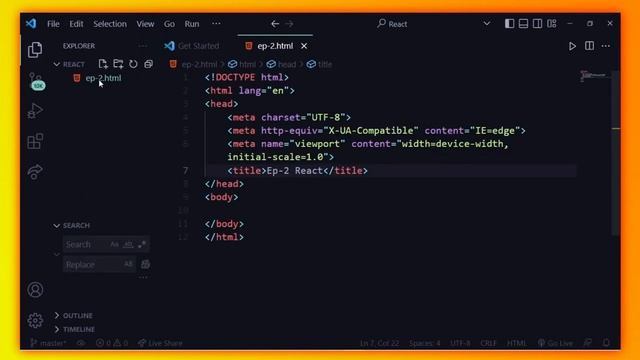Screen dimensions: 640x360
Task: Open the Go menu
Action: [169, 24]
